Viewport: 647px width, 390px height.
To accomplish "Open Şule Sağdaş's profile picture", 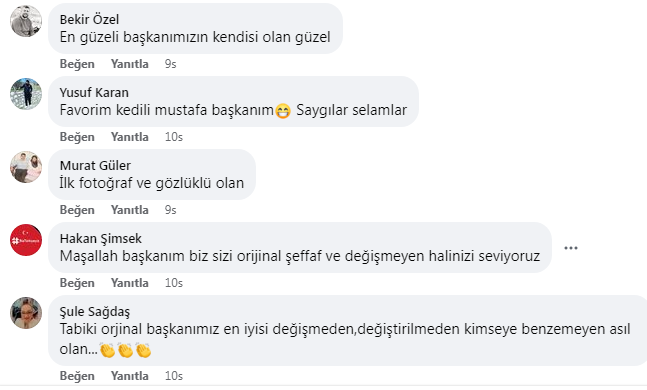I will pyautogui.click(x=26, y=313).
